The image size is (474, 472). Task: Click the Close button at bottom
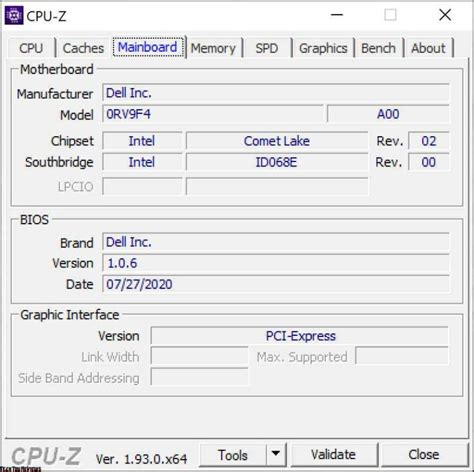[x=424, y=455]
